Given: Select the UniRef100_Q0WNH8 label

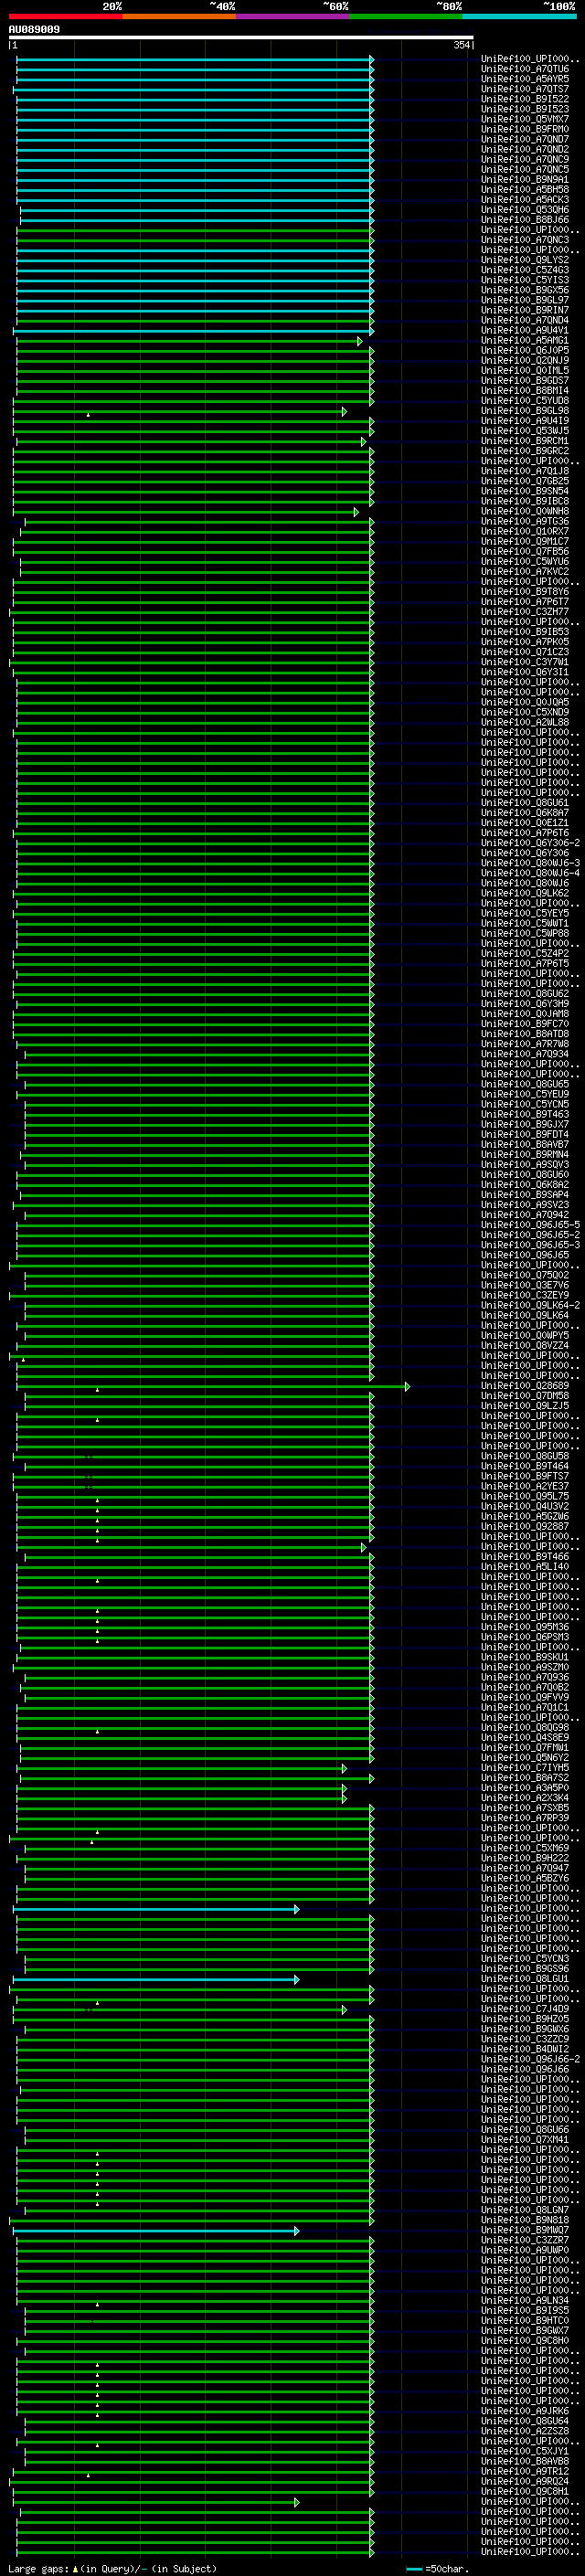Looking at the screenshot, I should pyautogui.click(x=525, y=511).
